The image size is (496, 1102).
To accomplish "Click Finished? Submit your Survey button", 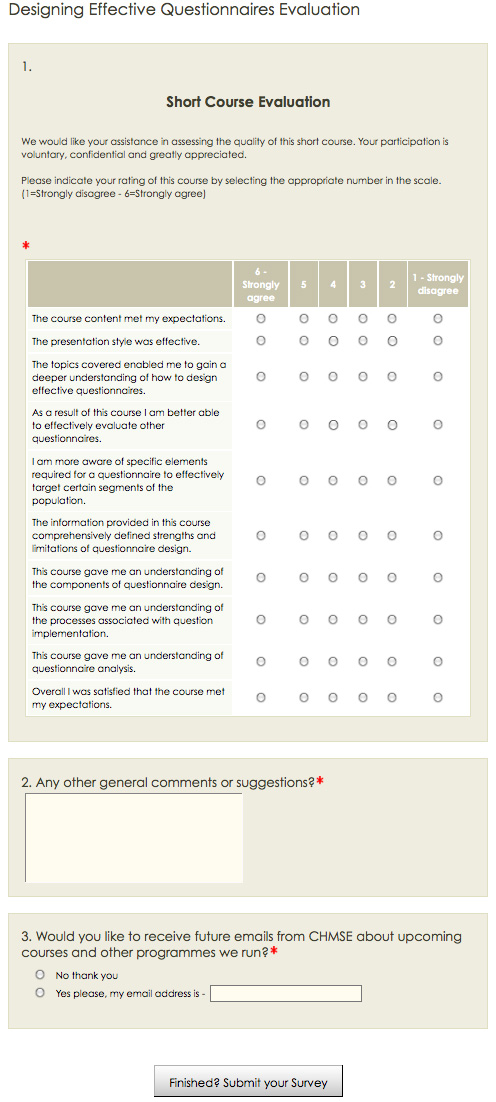I will click(x=249, y=1082).
